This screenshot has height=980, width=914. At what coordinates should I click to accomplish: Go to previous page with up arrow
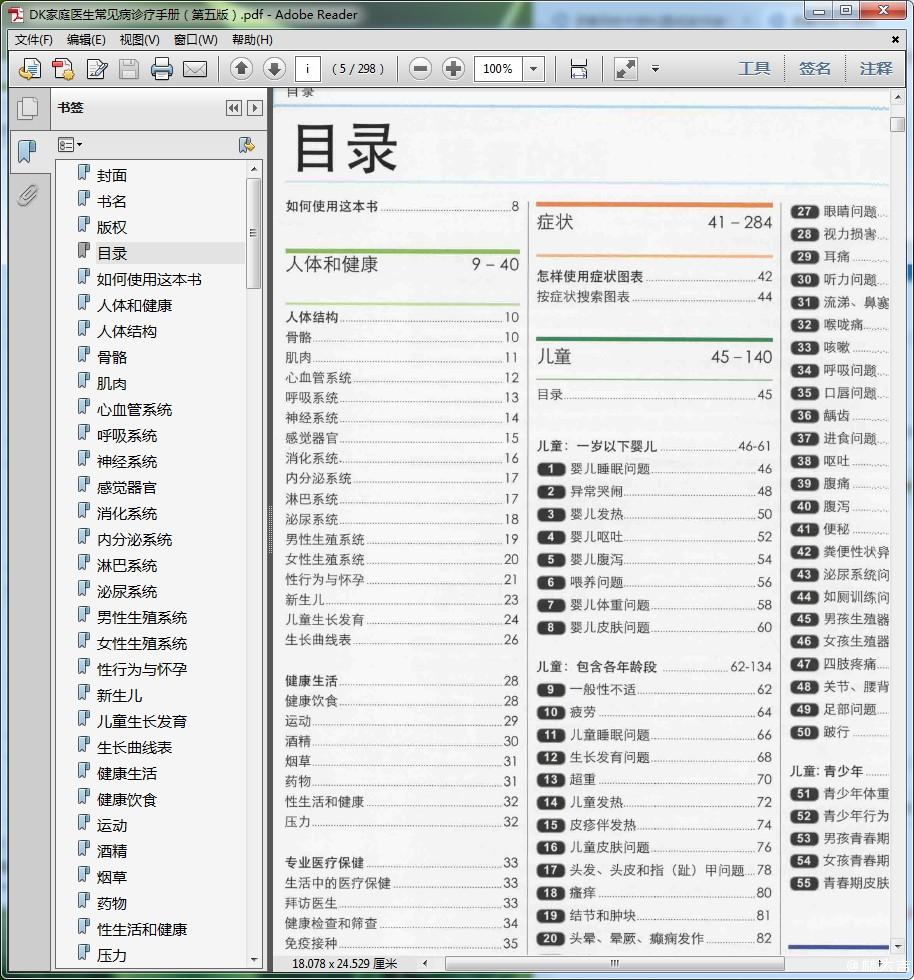[x=241, y=69]
